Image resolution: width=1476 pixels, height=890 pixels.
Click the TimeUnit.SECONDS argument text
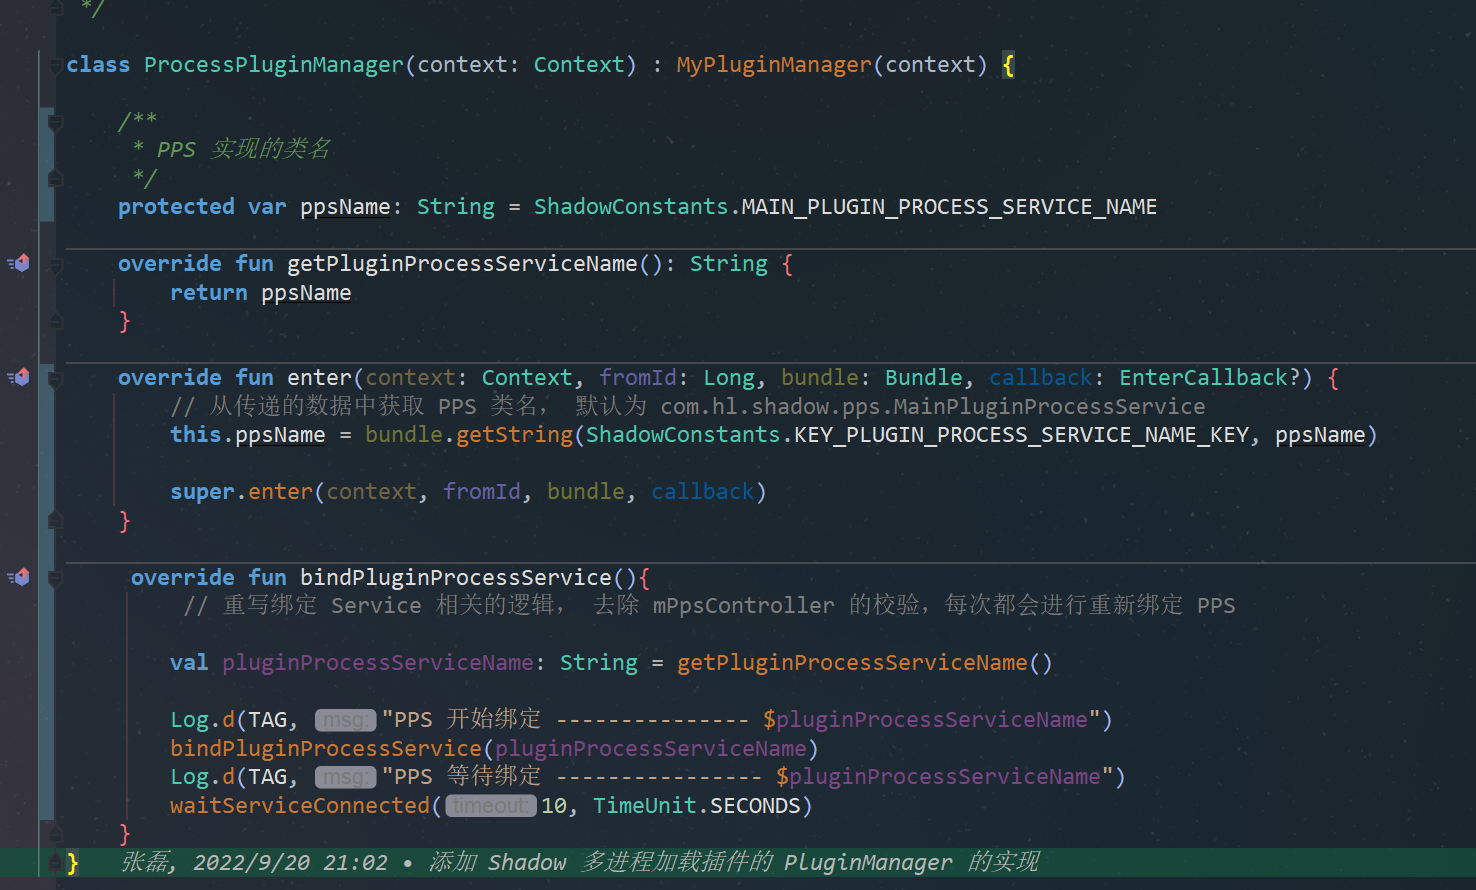(698, 805)
